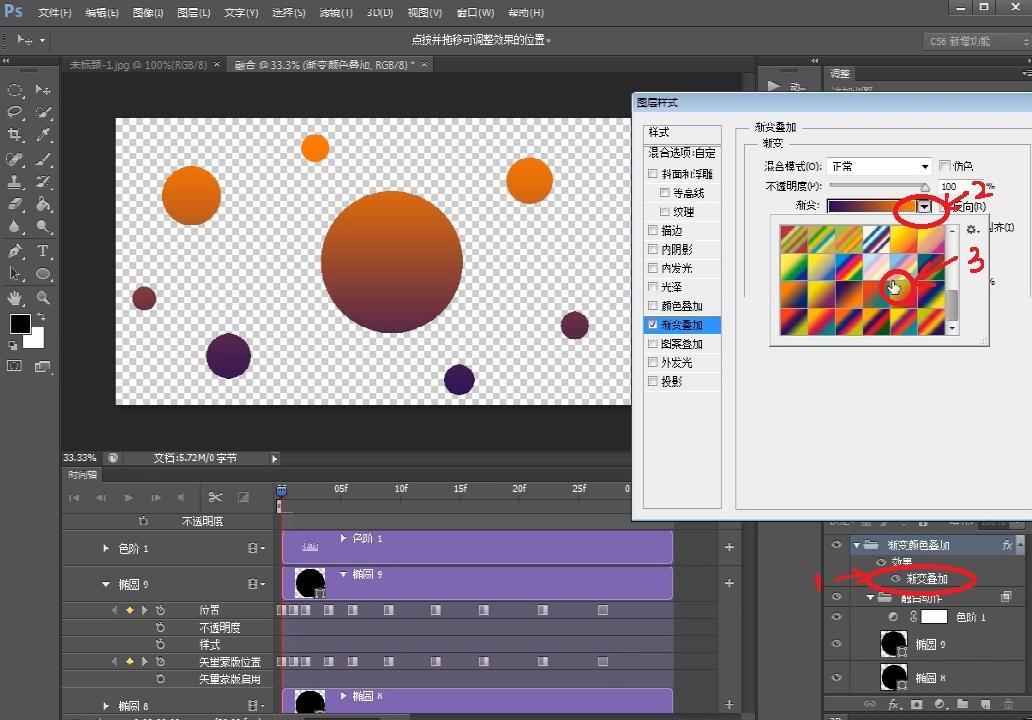This screenshot has height=720, width=1032.
Task: Open gradient preset gear menu
Action: point(972,230)
